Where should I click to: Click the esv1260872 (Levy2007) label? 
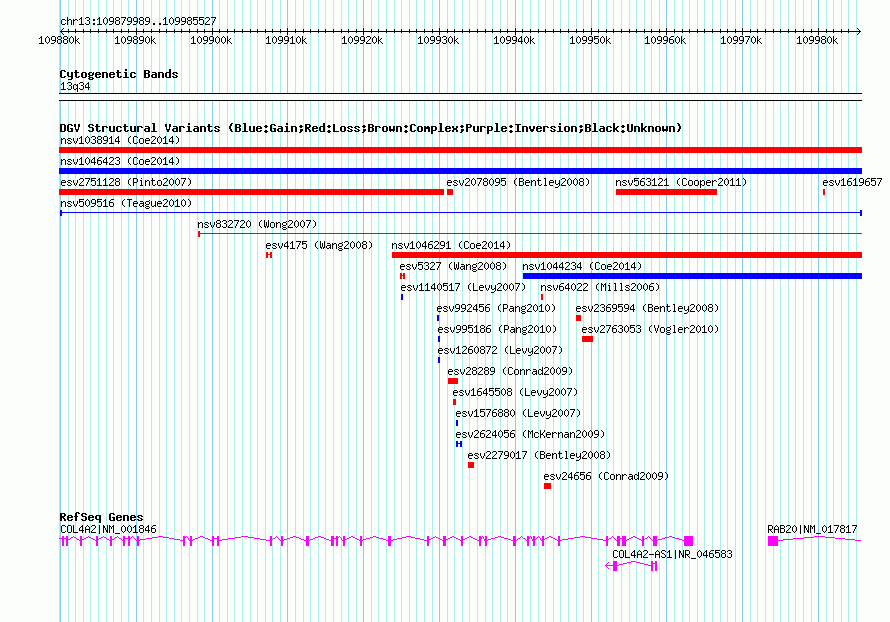[x=500, y=350]
